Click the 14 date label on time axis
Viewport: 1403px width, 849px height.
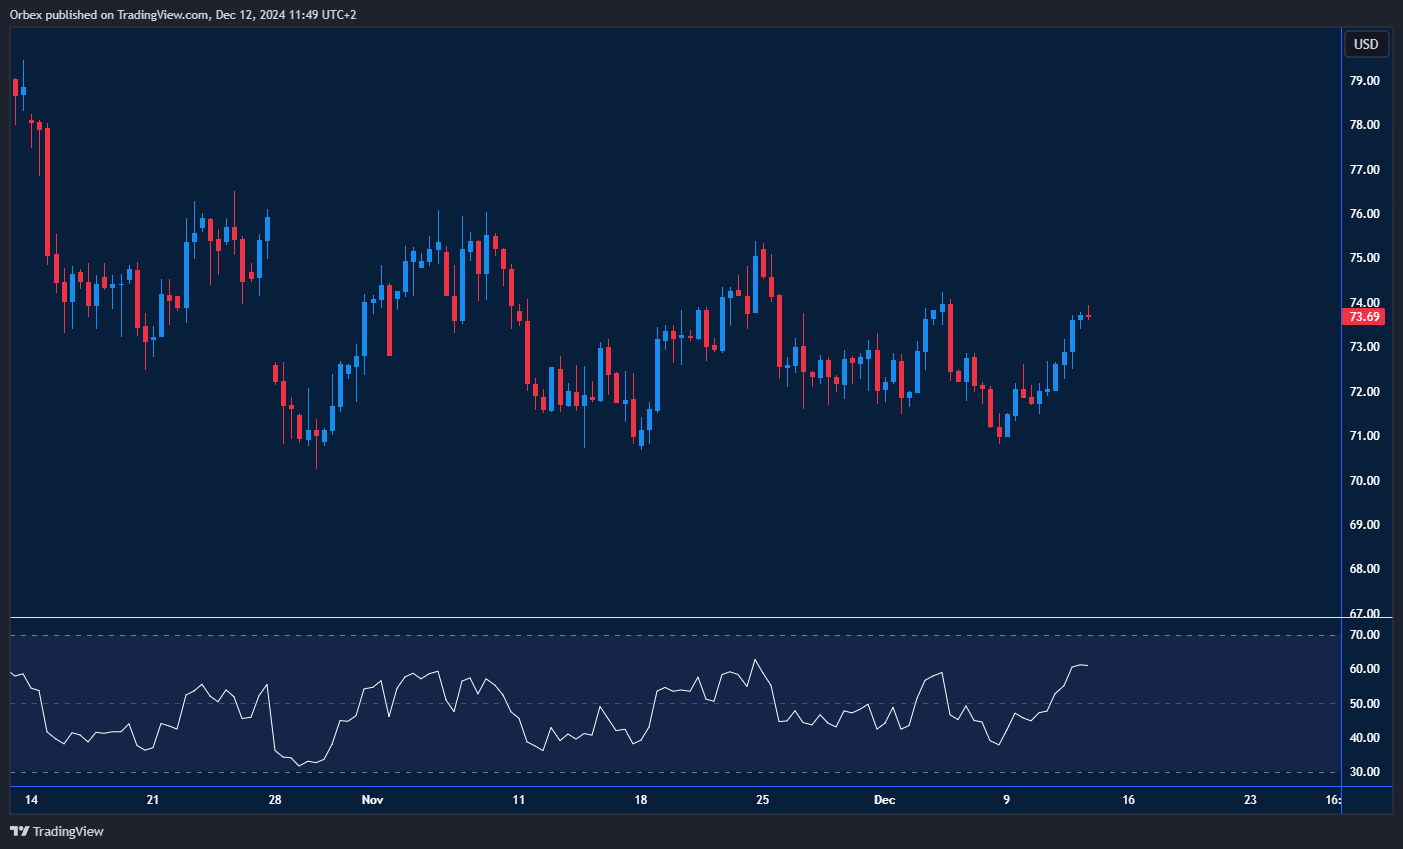tap(31, 800)
